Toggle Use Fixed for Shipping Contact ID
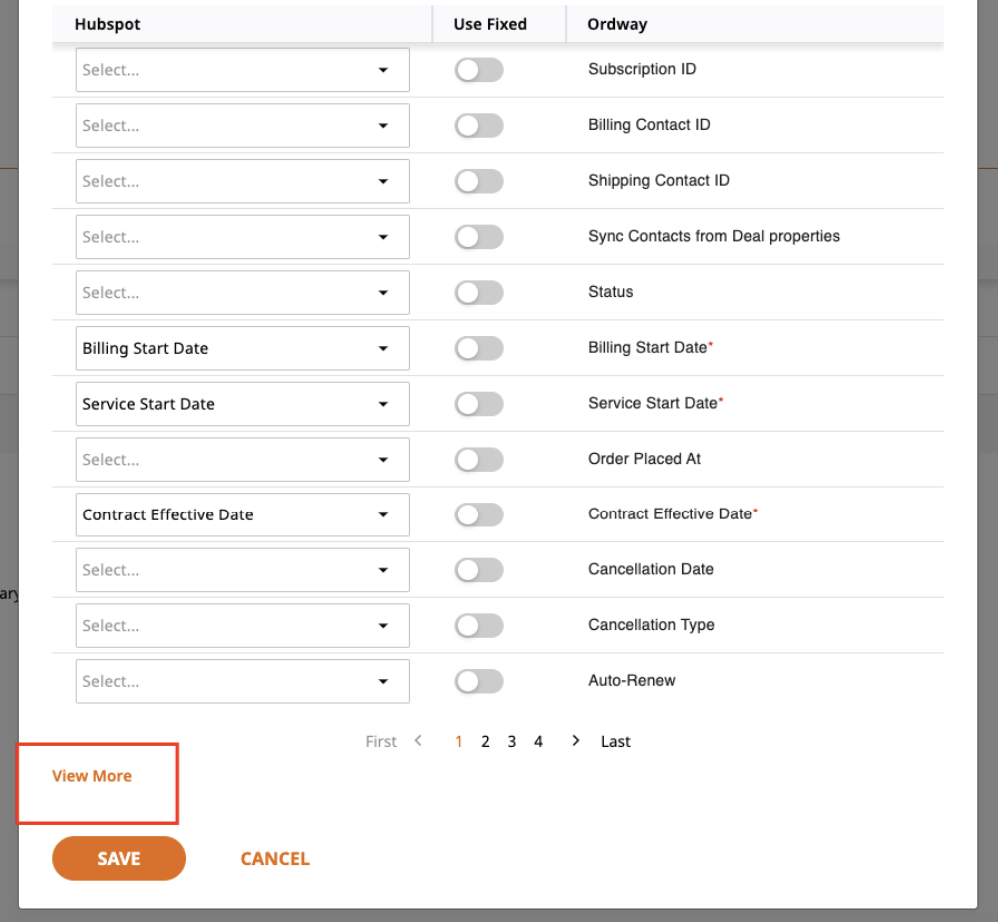 point(479,181)
